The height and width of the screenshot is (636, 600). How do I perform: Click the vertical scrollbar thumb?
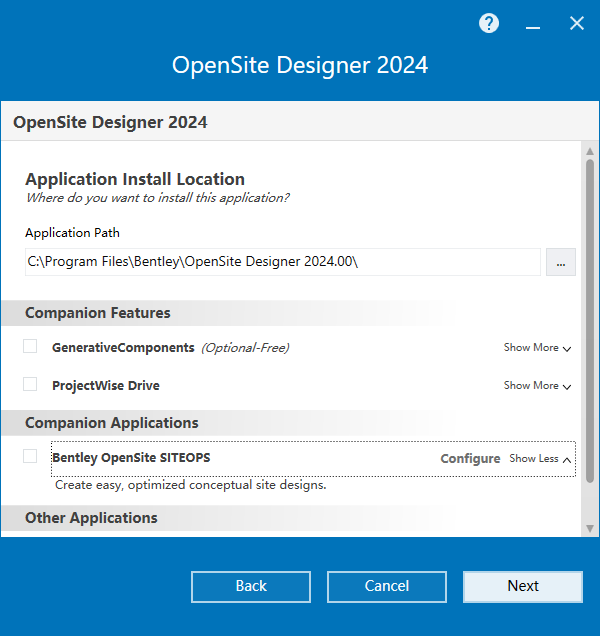pos(590,321)
